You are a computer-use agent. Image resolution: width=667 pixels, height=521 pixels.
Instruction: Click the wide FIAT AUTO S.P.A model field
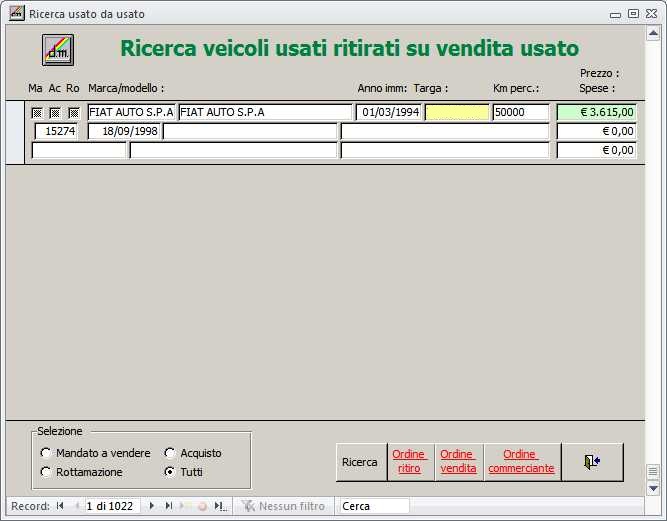click(266, 113)
